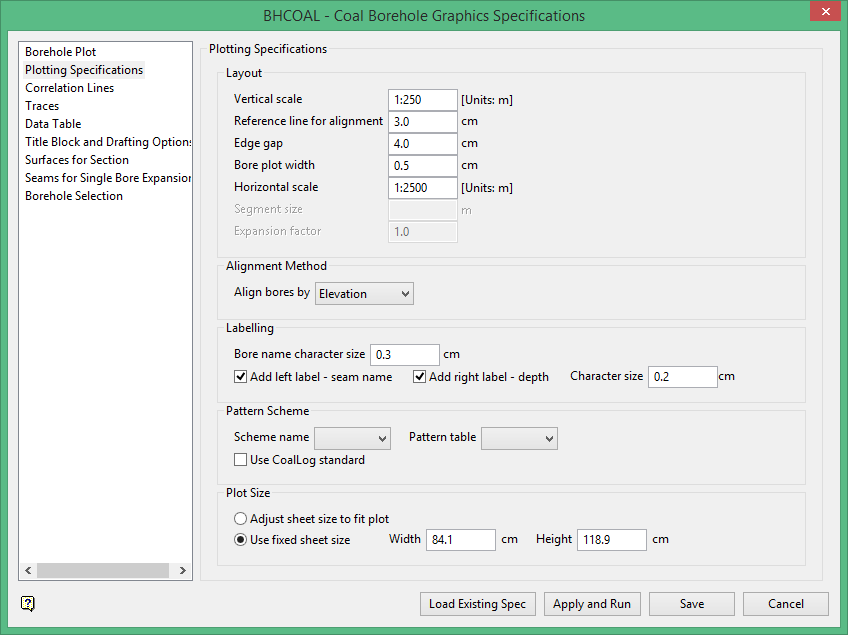Image resolution: width=848 pixels, height=635 pixels.
Task: Go to Correlation Lines page
Action: 70,88
